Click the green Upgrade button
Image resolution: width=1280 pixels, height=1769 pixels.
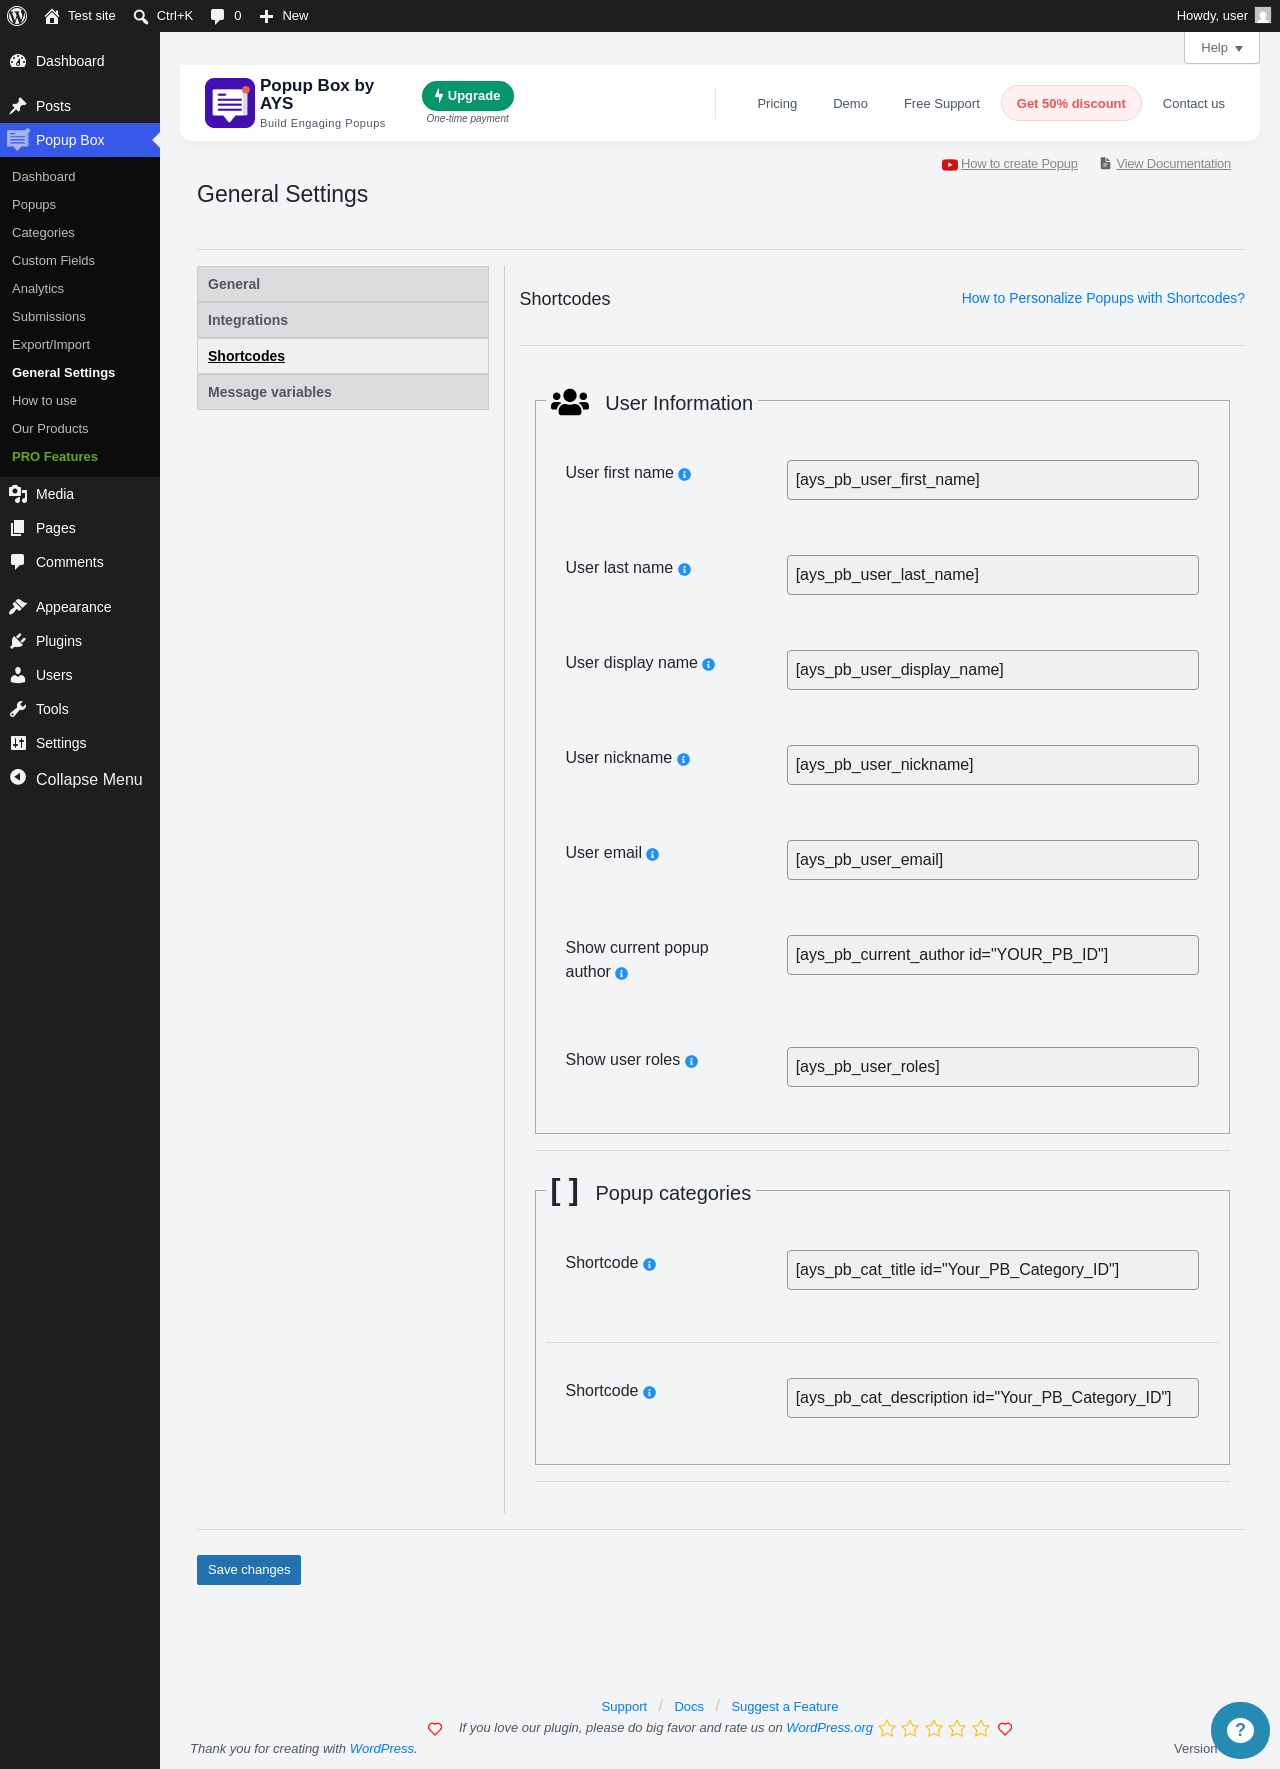468,96
